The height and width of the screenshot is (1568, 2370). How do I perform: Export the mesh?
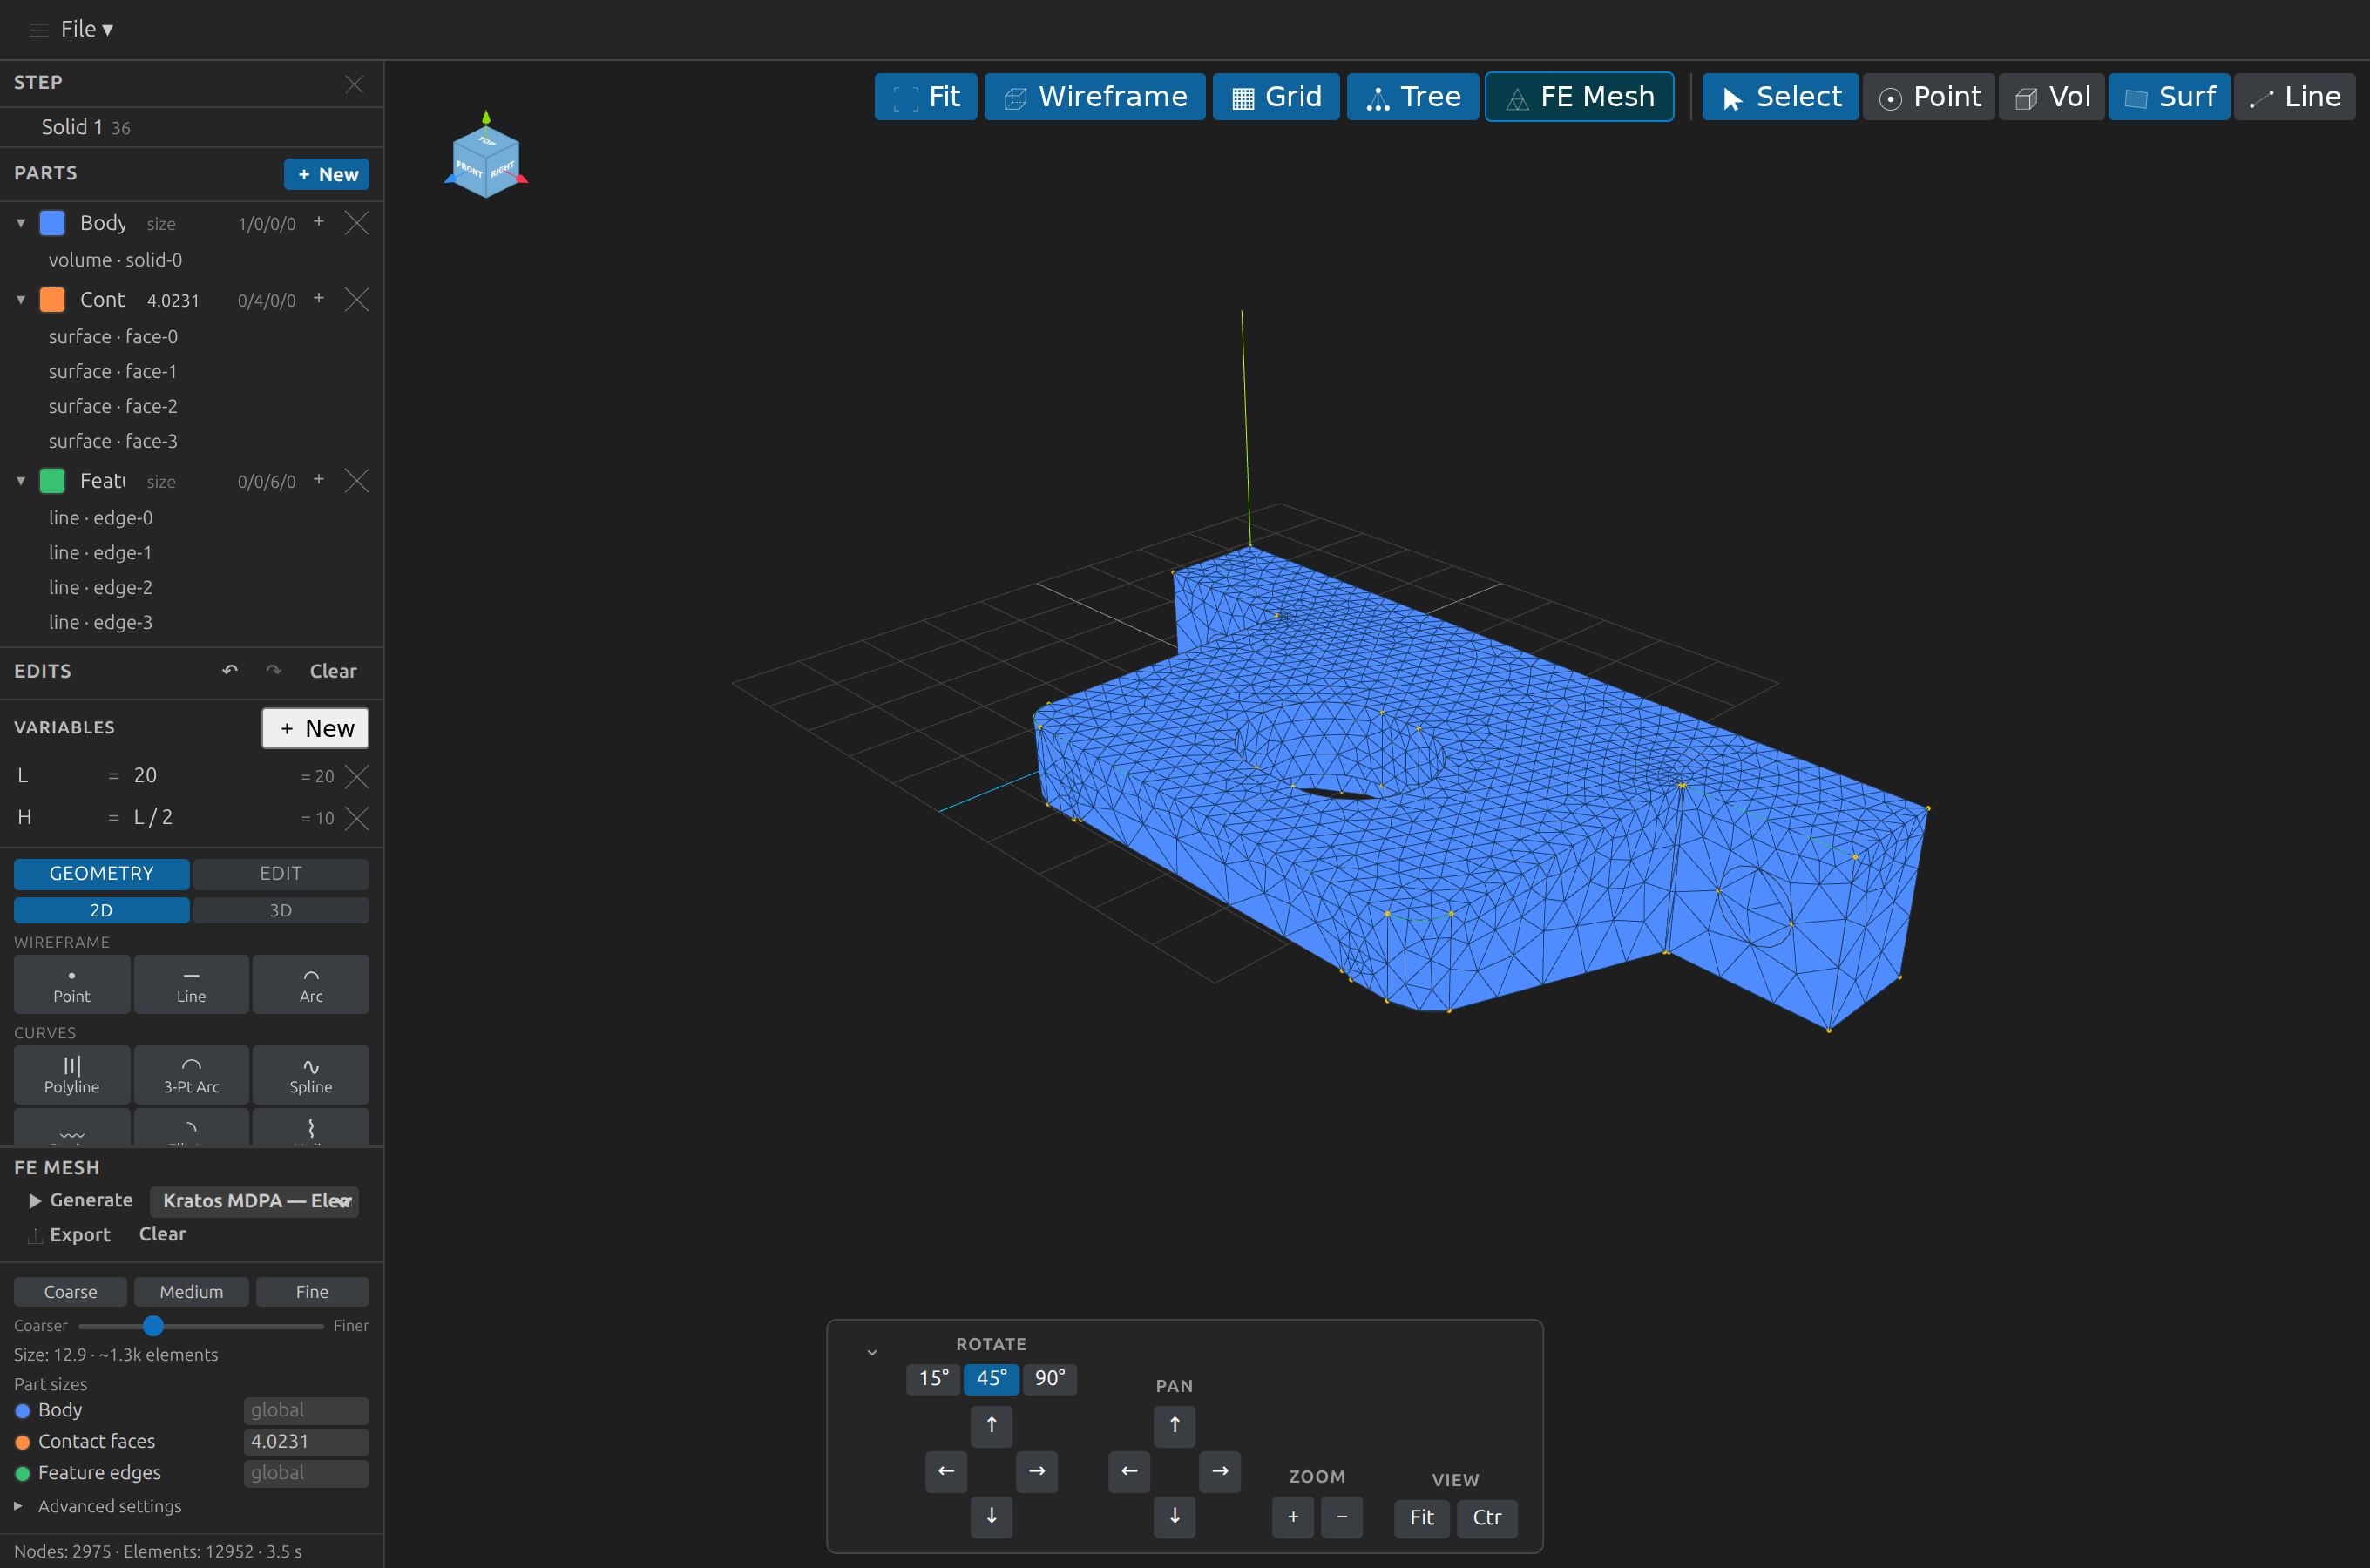click(69, 1235)
